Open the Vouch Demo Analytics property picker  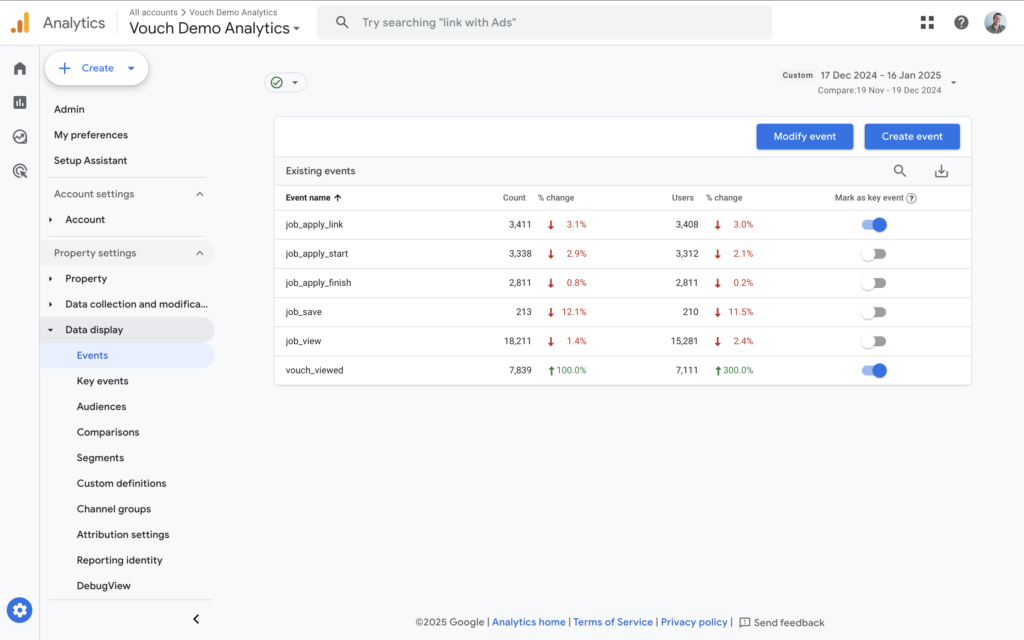tap(214, 28)
